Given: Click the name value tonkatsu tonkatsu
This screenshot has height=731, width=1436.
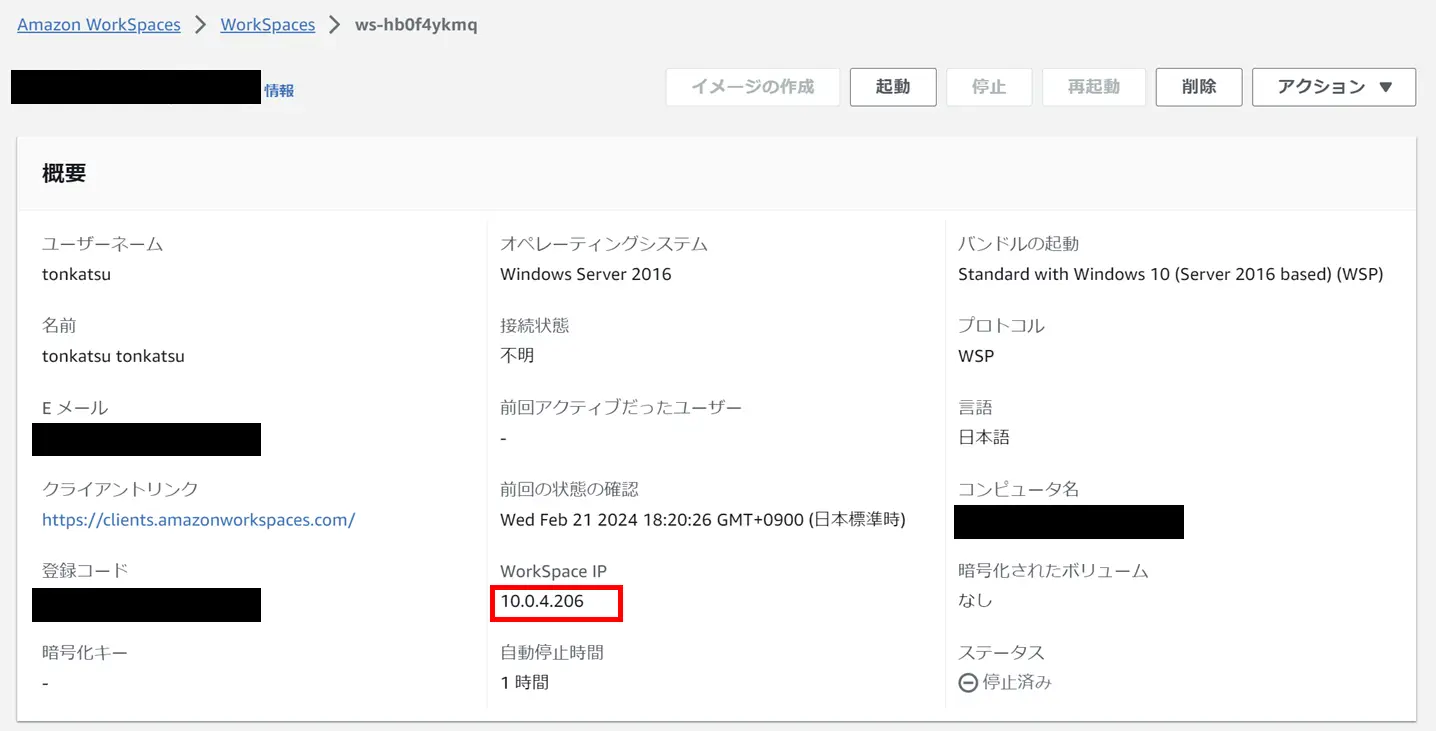Looking at the screenshot, I should click(x=113, y=356).
